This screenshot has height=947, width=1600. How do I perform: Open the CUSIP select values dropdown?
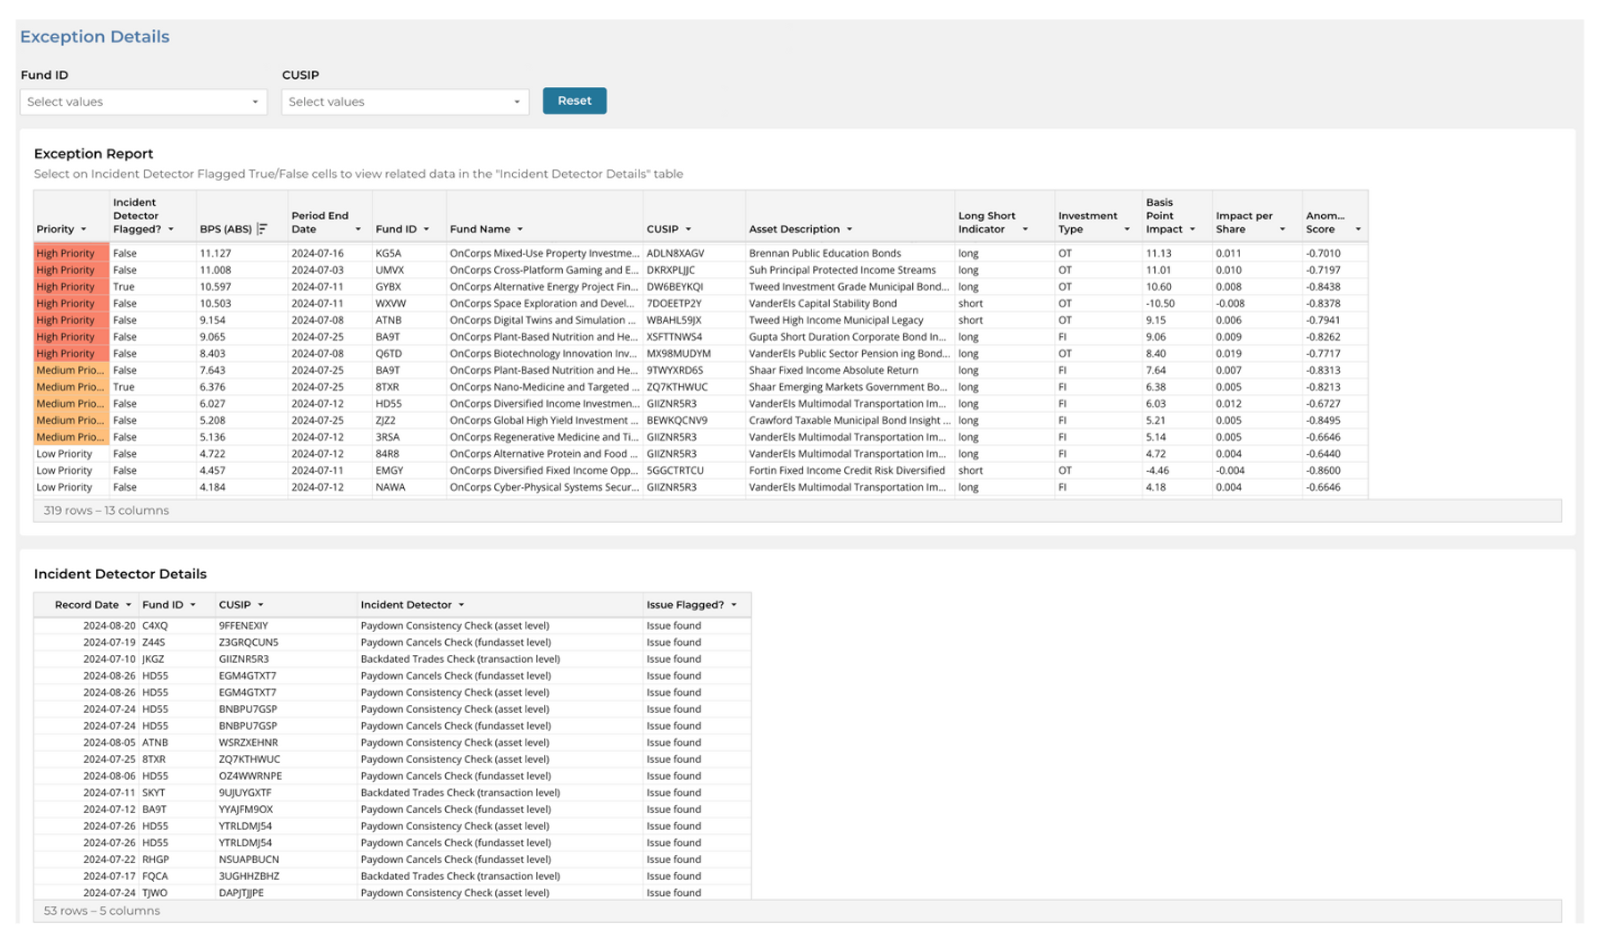pyautogui.click(x=405, y=102)
